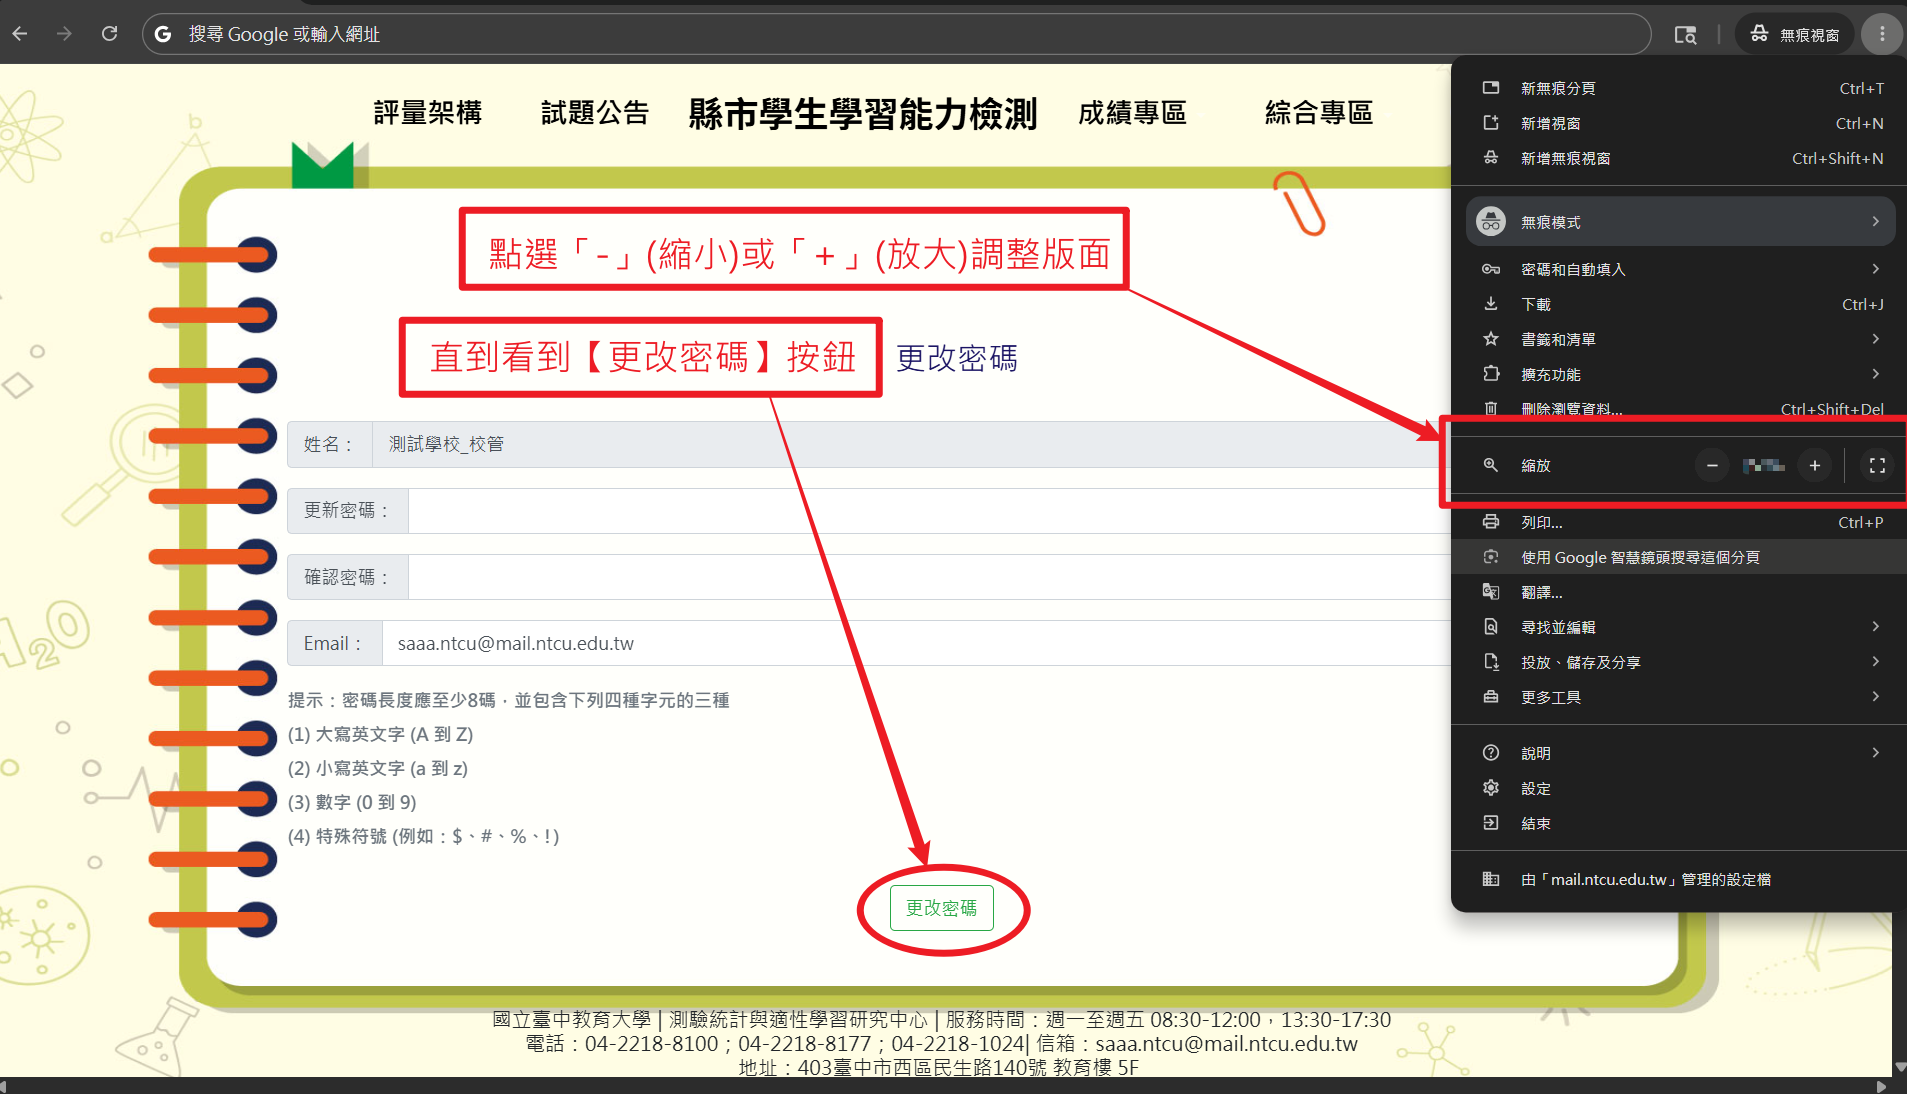Click the fullscreen icon next to zoom
Screen dimensions: 1907x1094
pyautogui.click(x=1877, y=465)
